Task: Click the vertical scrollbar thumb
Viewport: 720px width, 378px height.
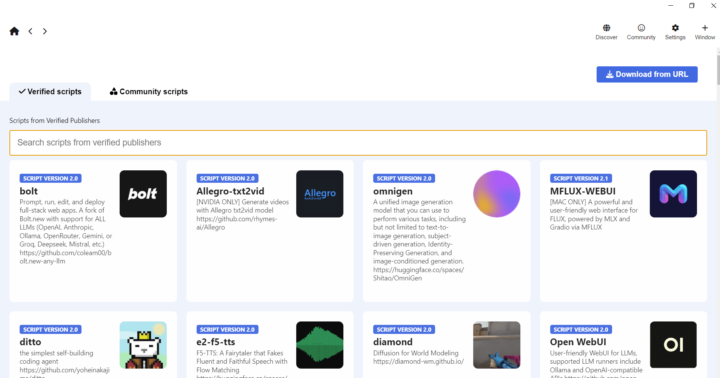Action: 718,69
